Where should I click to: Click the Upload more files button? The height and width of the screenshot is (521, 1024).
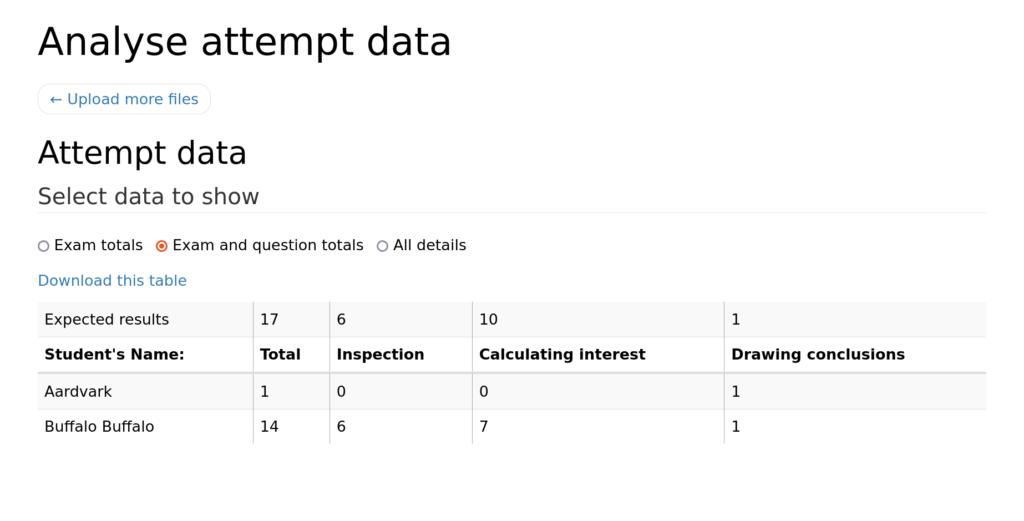click(x=124, y=99)
